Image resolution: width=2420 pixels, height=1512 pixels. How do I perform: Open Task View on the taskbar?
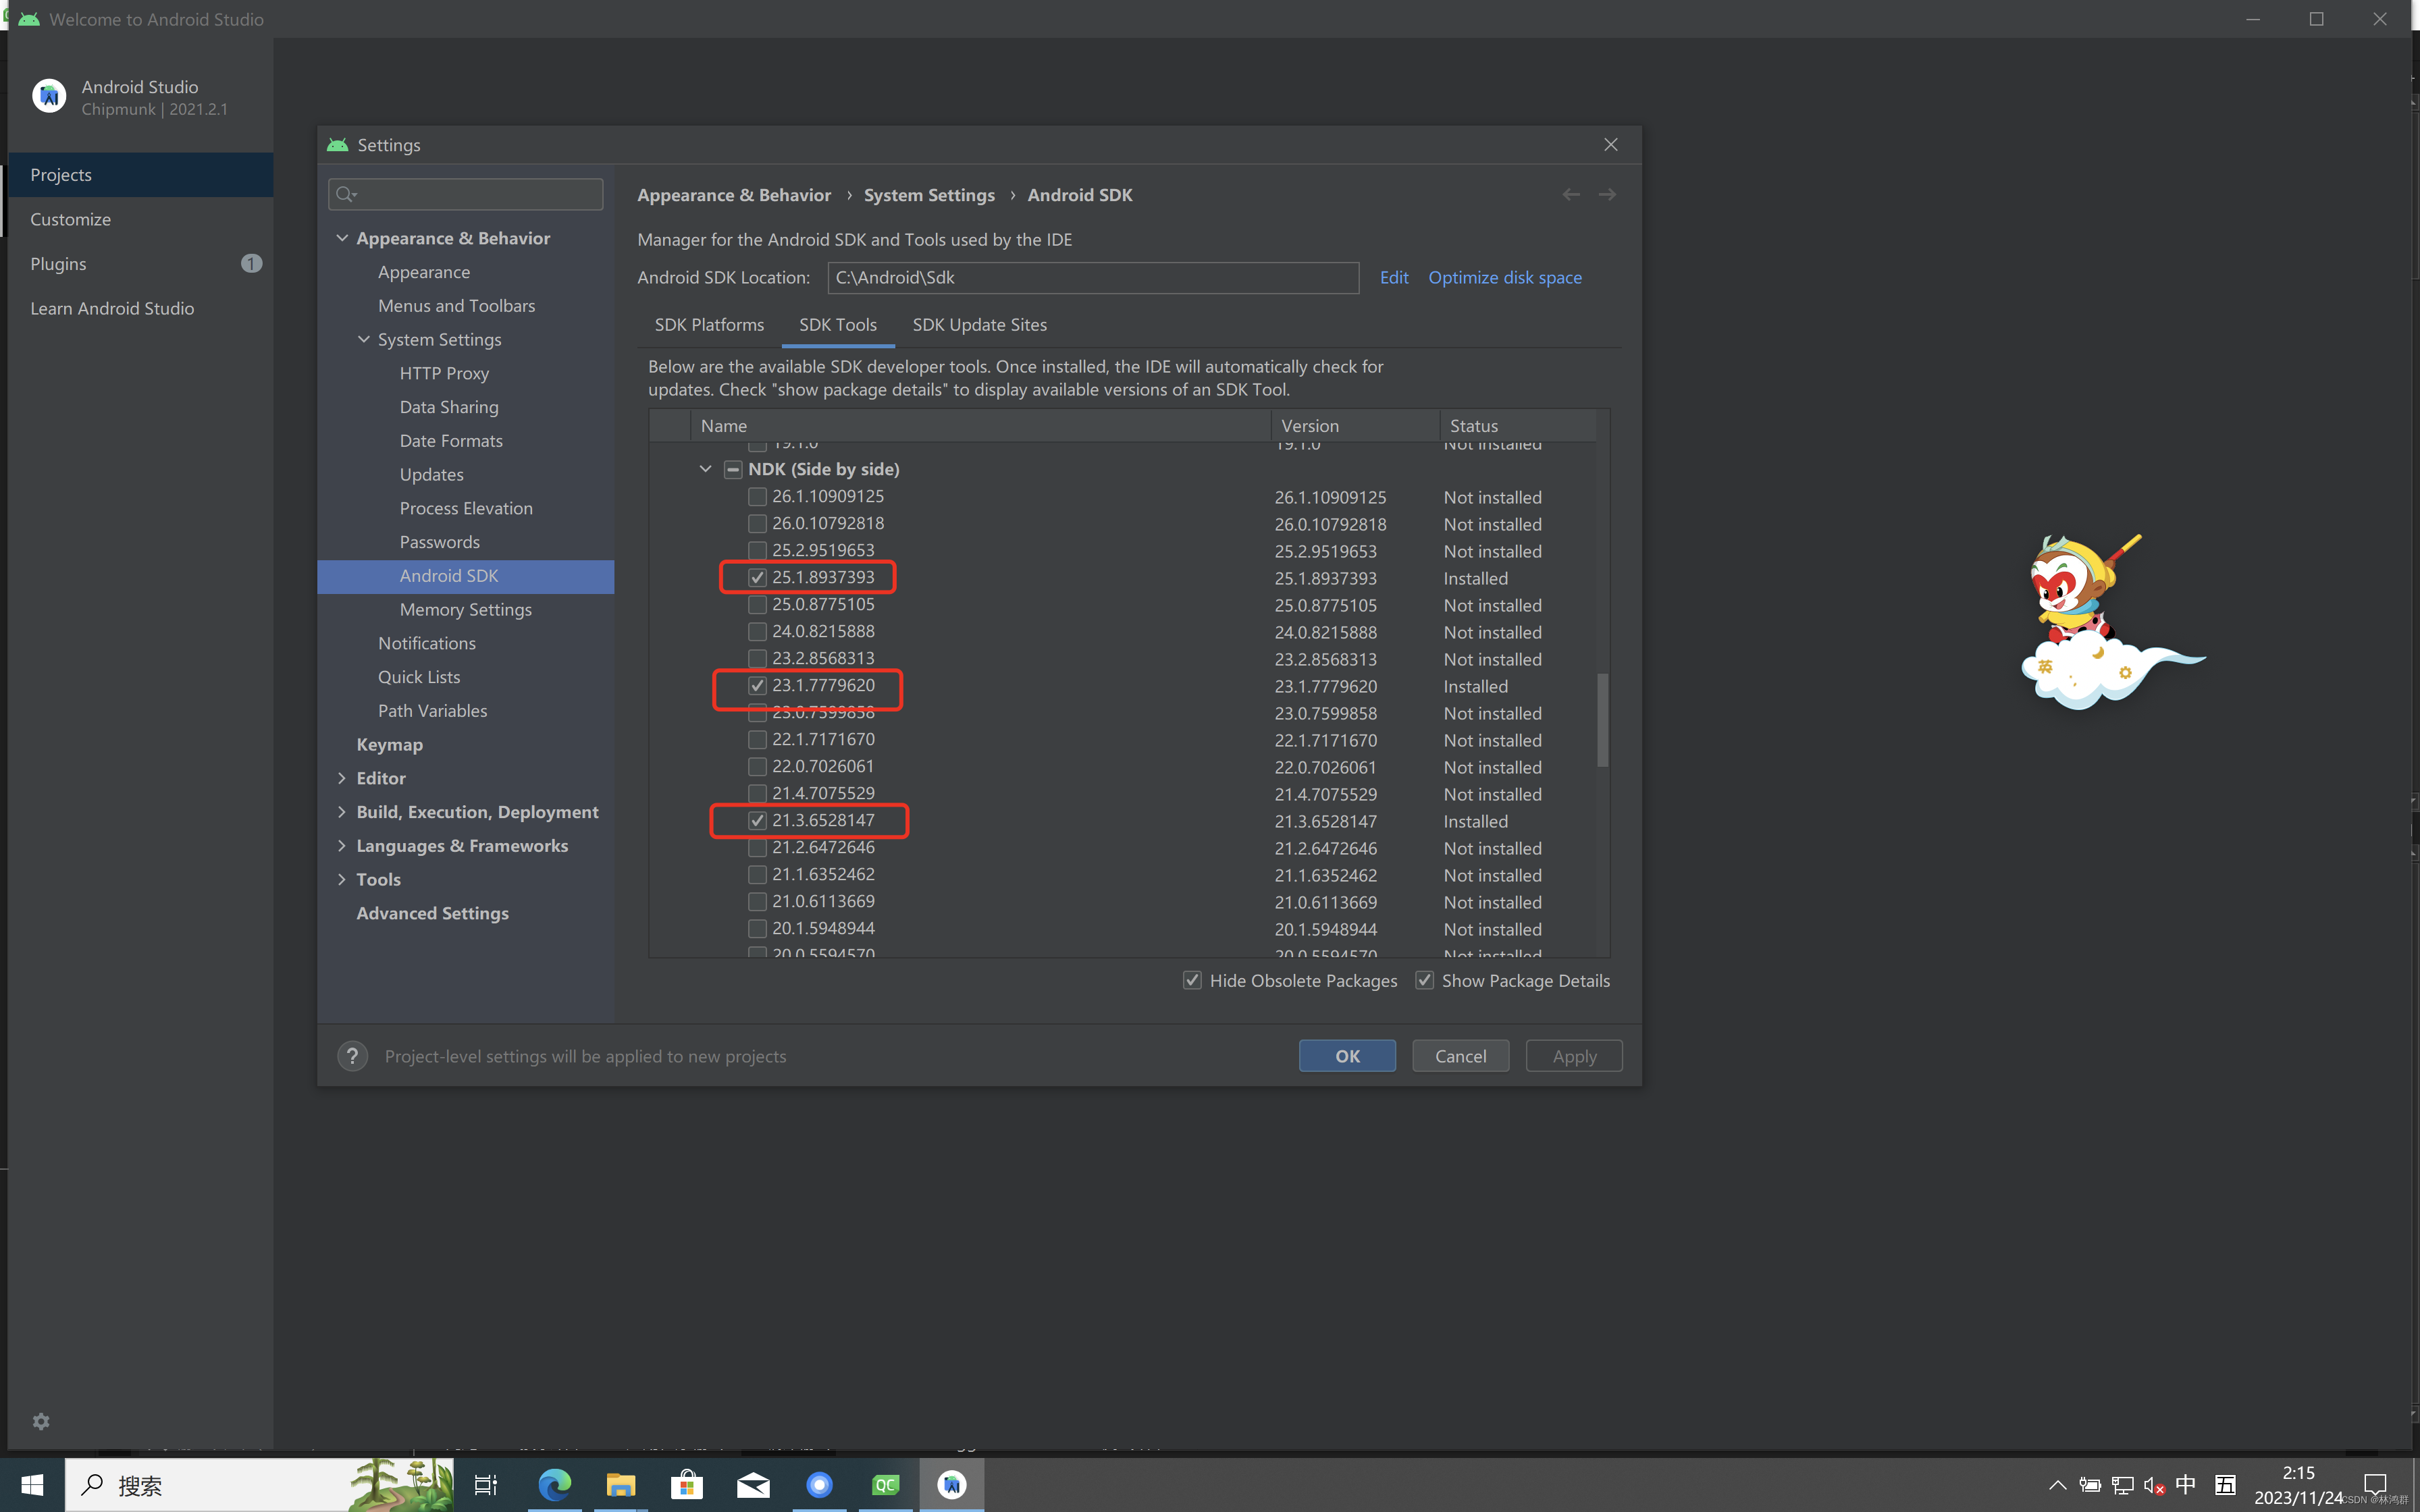pos(486,1485)
